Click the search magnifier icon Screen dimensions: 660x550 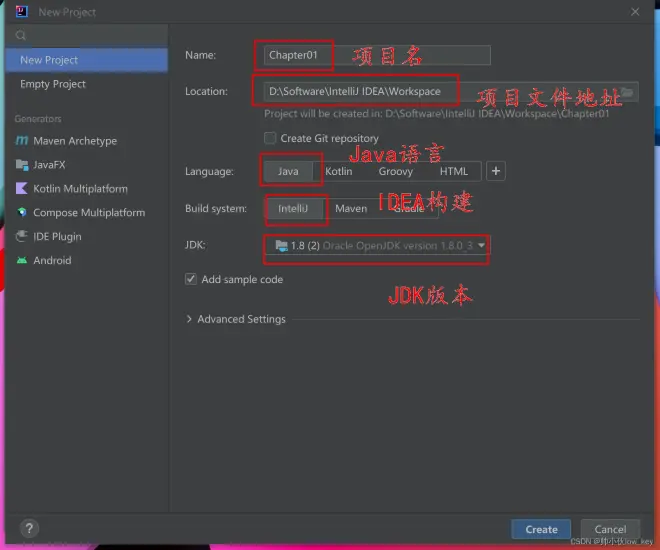pyautogui.click(x=21, y=35)
